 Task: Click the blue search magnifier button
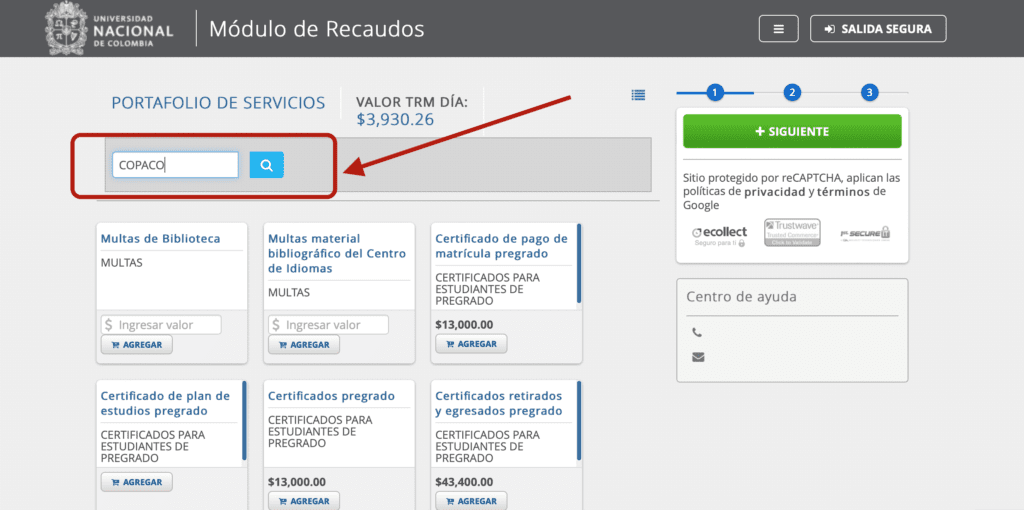tap(266, 165)
